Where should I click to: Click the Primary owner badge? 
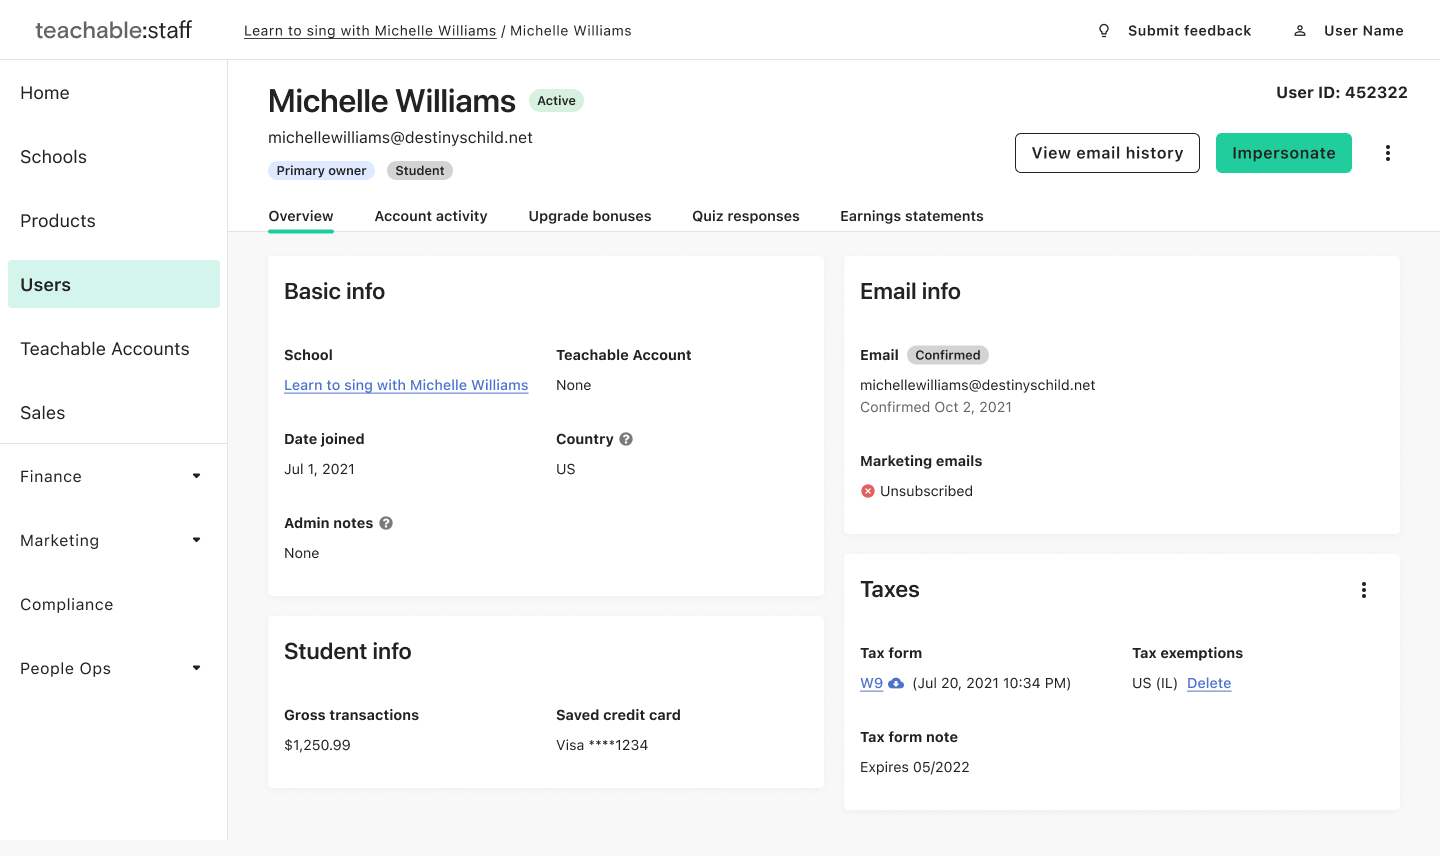321,171
